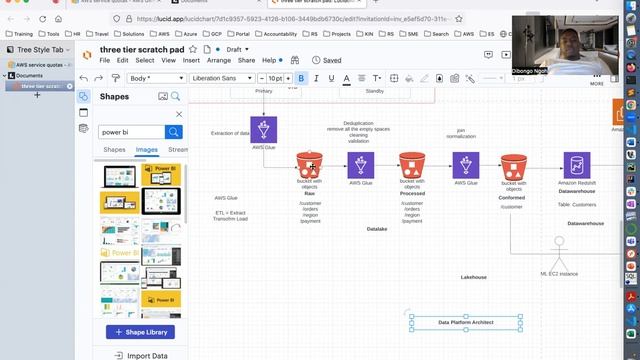Open the View menu
This screenshot has height=360, width=640.
pos(168,60)
